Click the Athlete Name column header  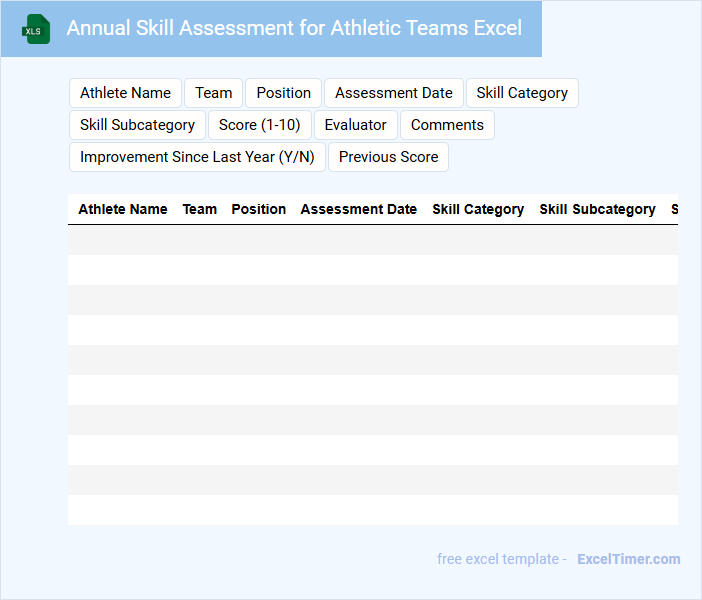122,210
